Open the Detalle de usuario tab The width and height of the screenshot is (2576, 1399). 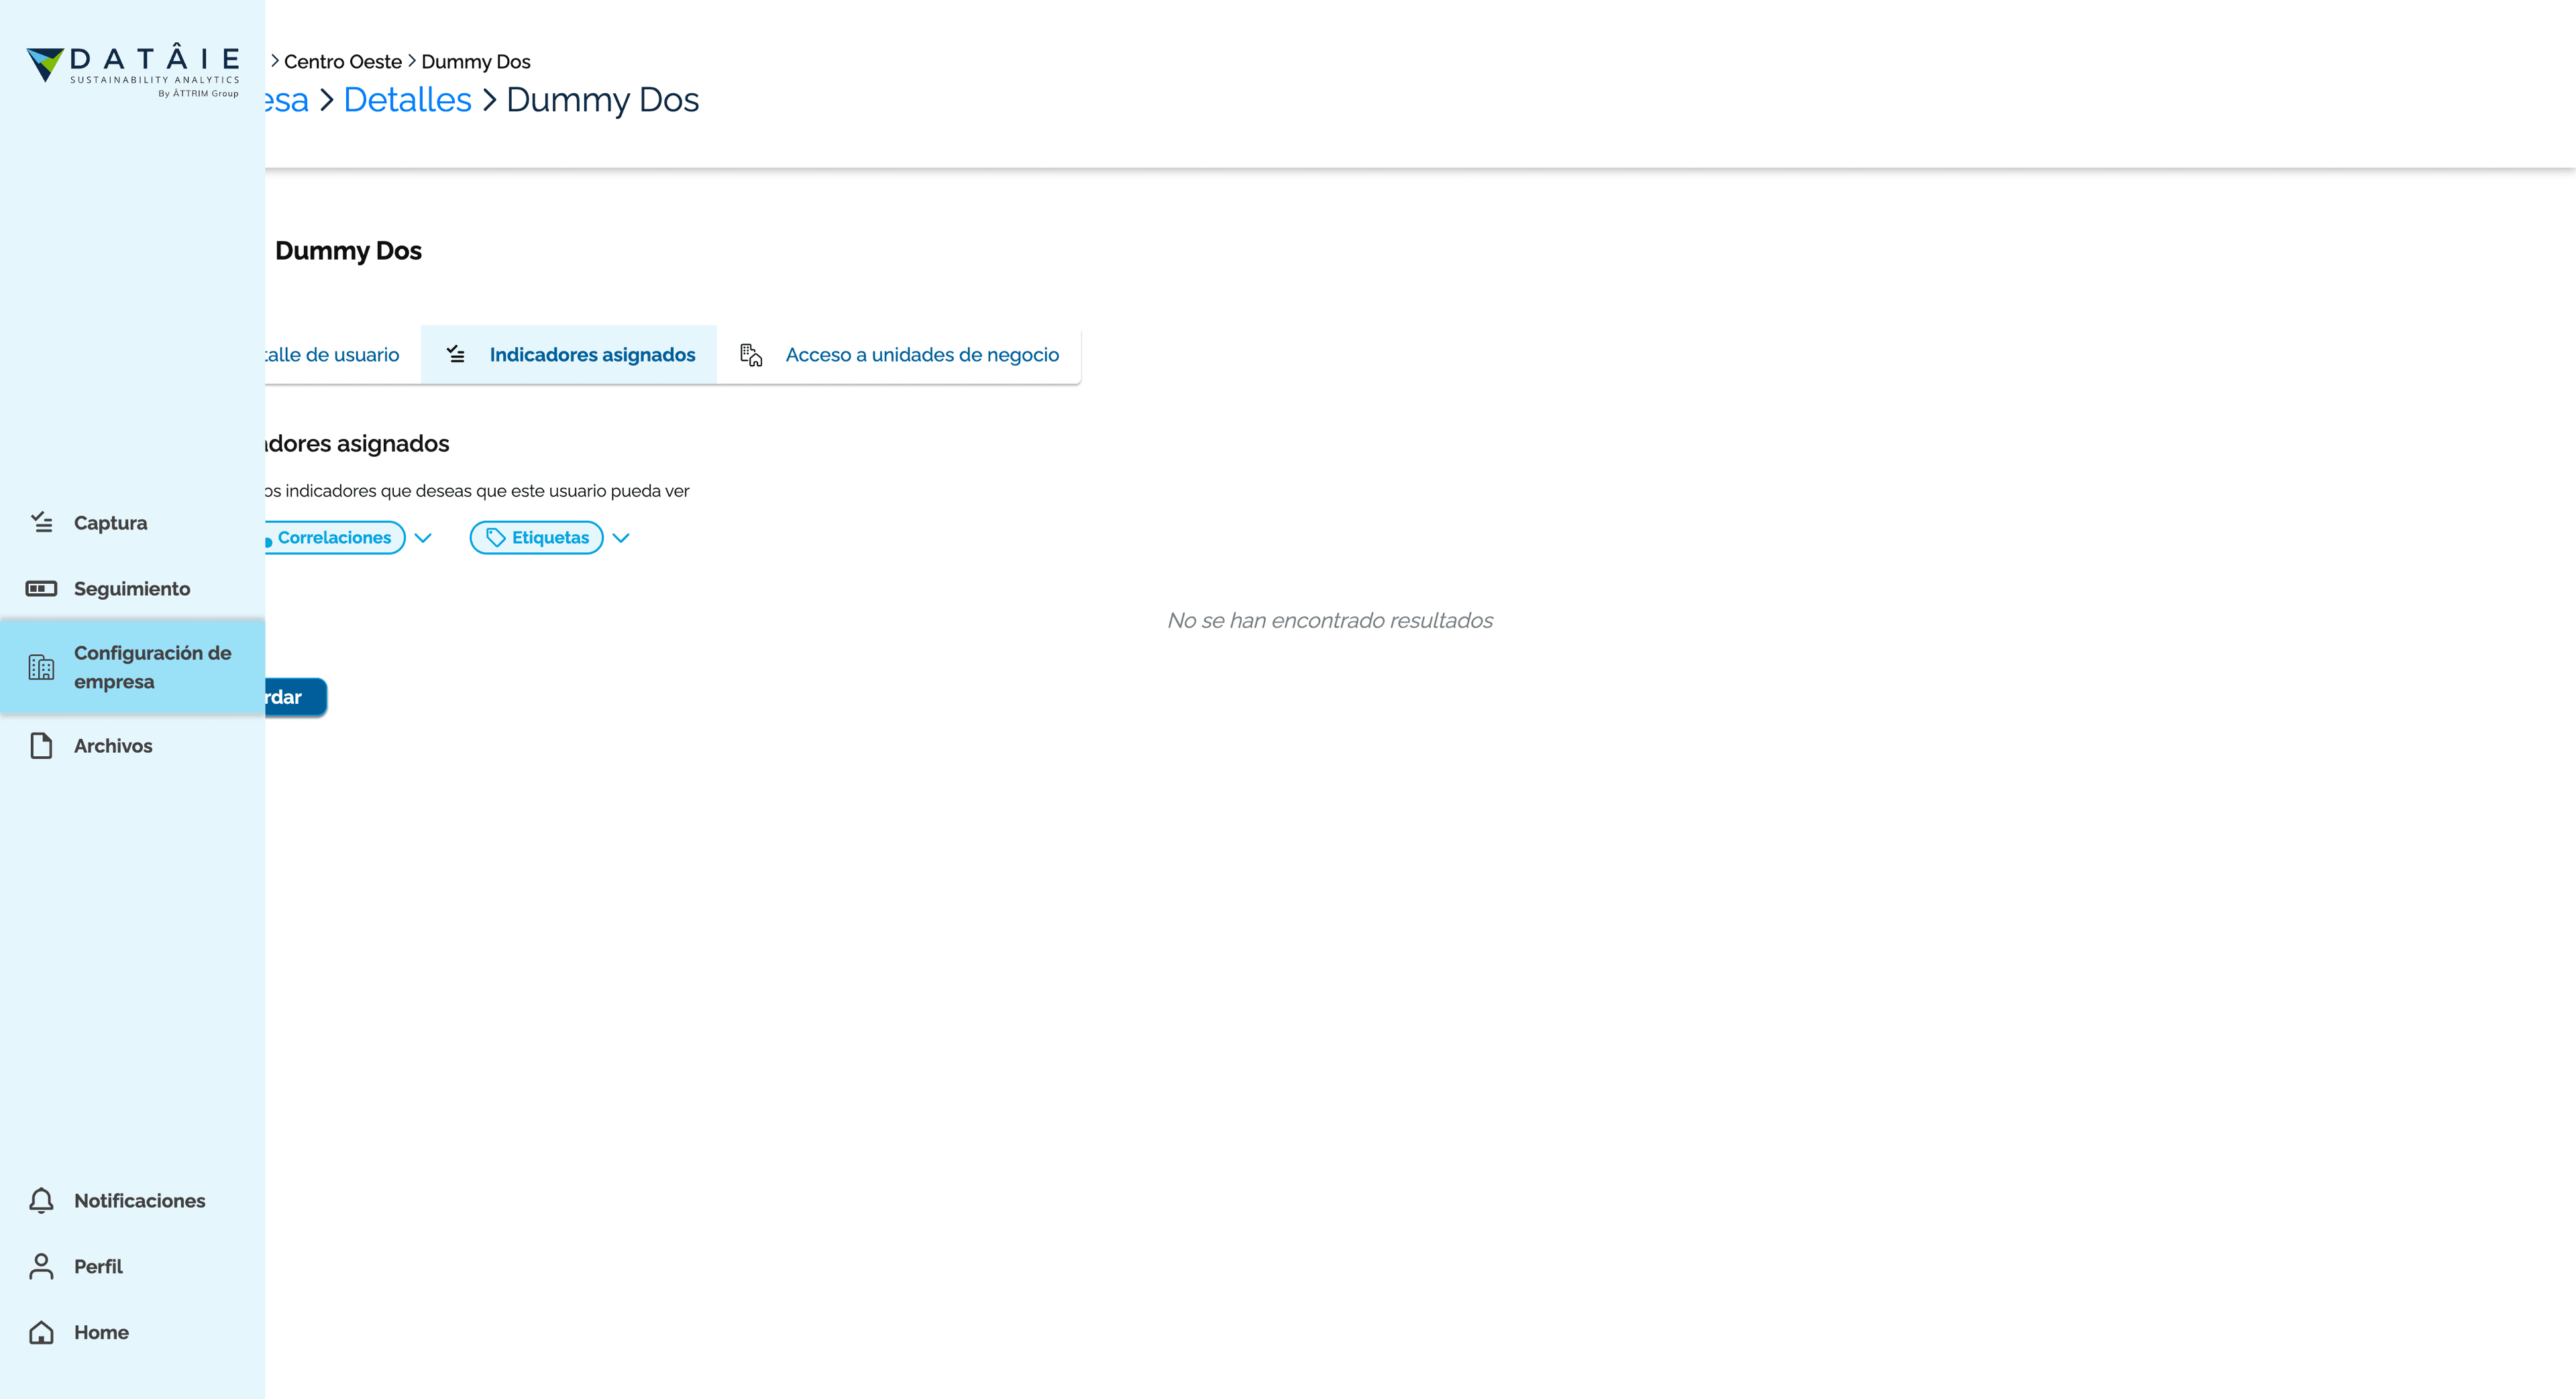tap(332, 354)
